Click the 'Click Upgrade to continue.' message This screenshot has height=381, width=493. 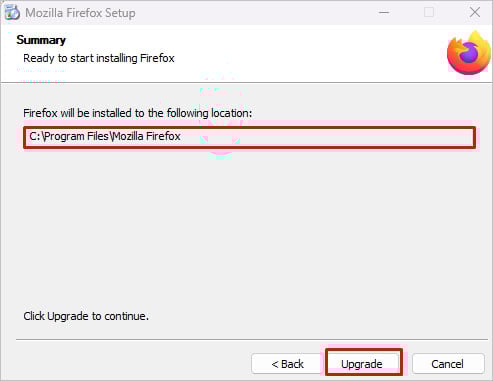86,316
